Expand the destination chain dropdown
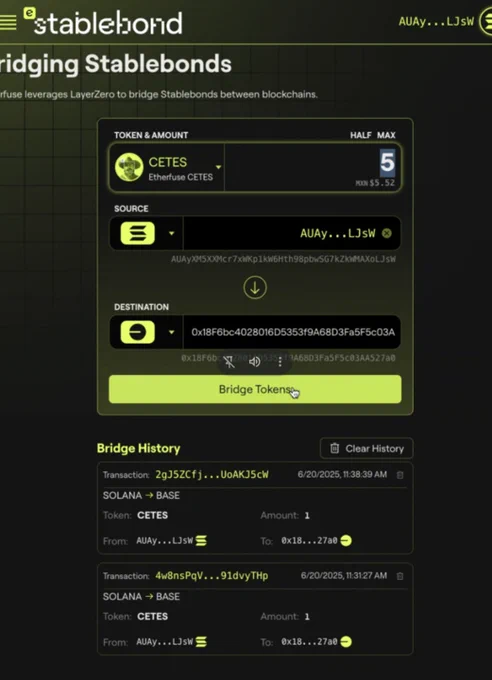 point(171,332)
